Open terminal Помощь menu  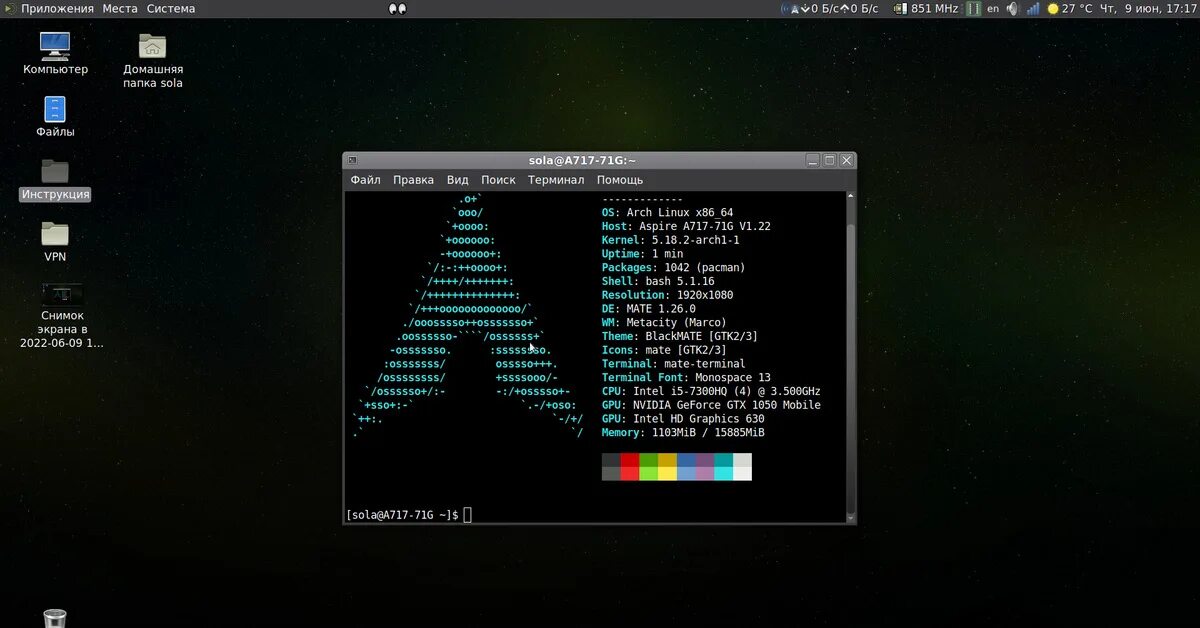point(620,180)
